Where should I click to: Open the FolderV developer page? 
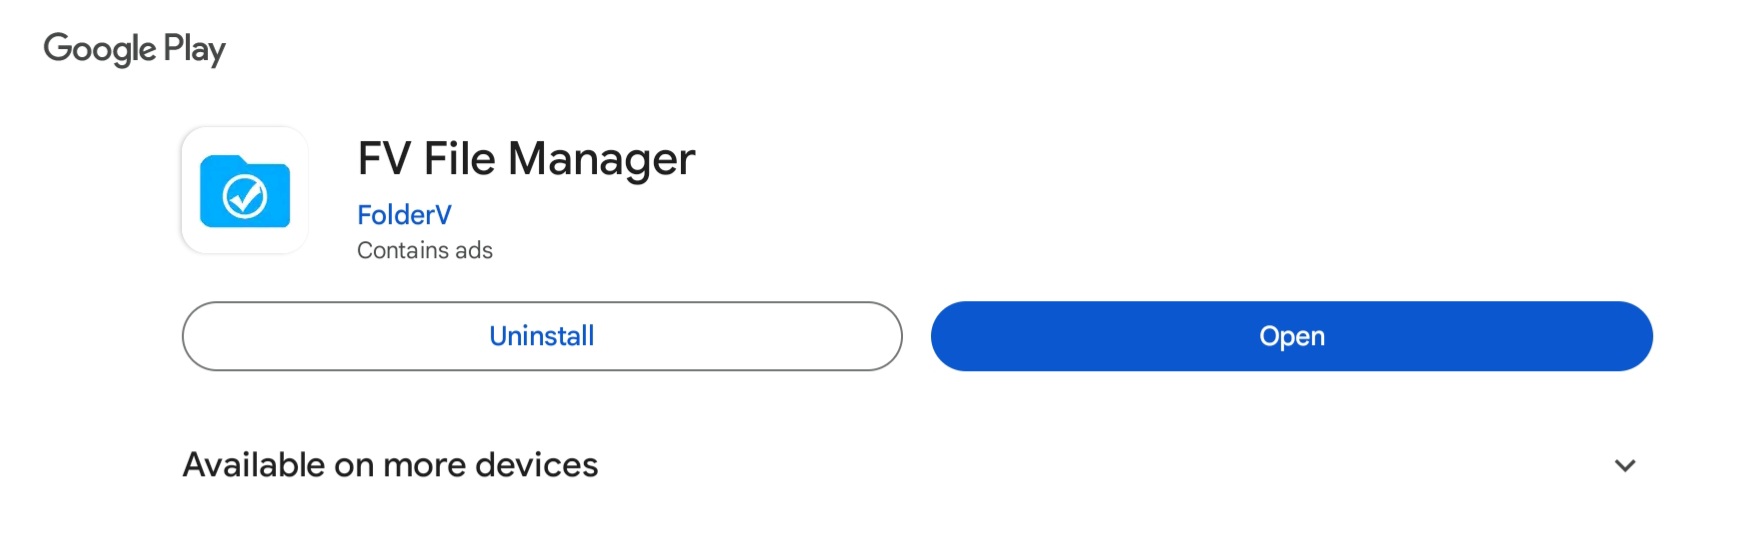tap(404, 215)
